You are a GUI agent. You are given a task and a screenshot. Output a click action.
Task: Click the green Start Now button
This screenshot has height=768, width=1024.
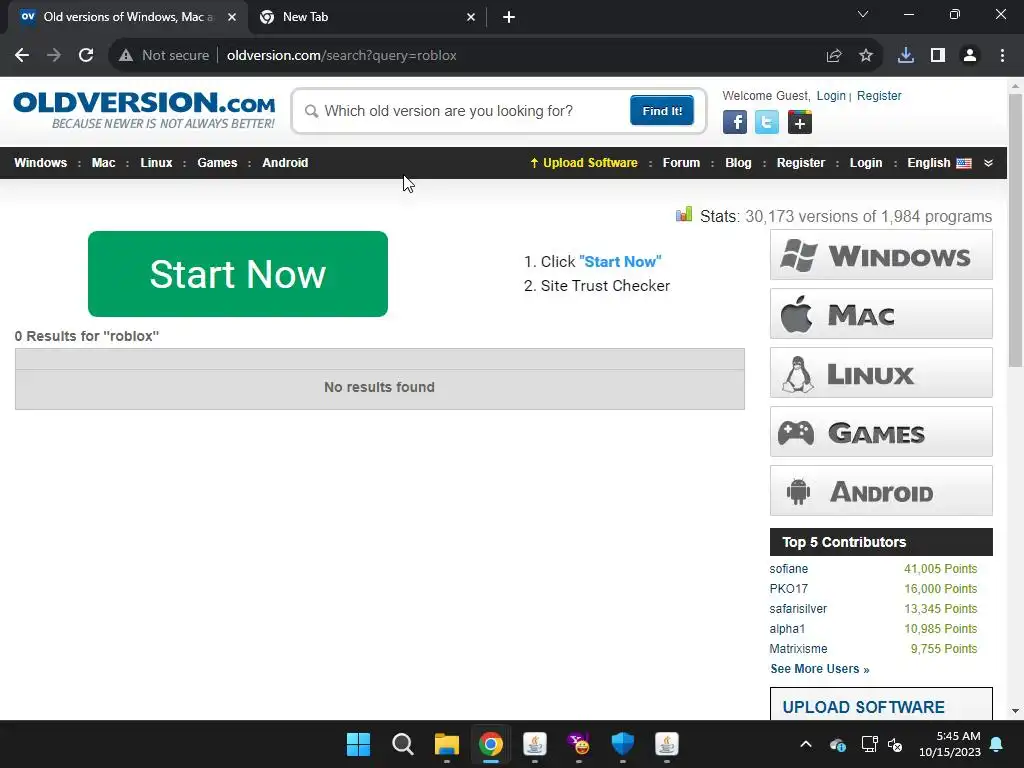point(238,274)
